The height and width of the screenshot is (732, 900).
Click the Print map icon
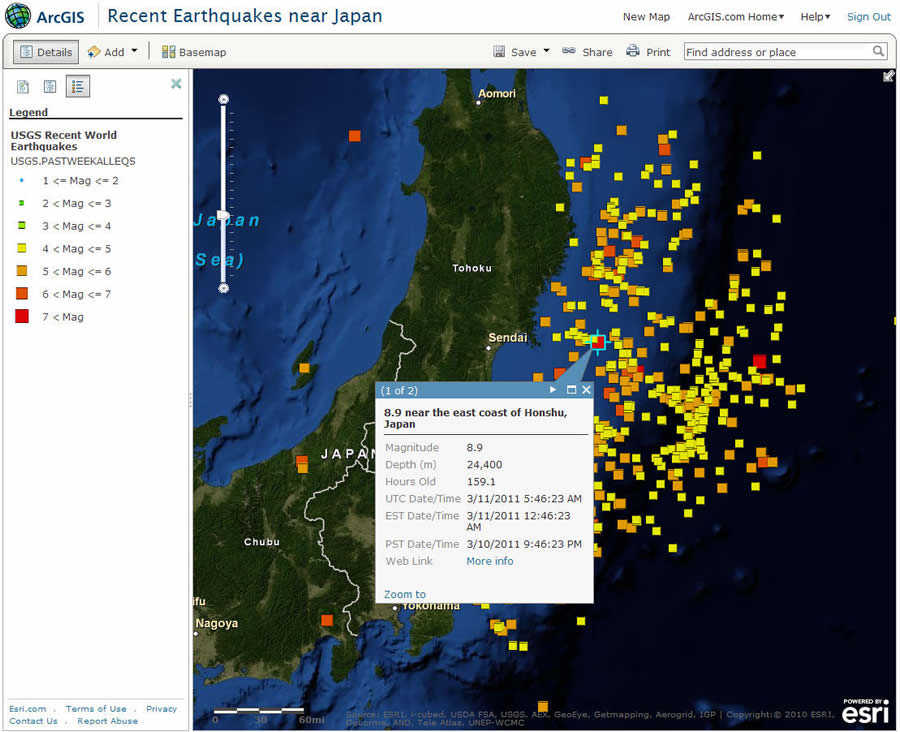pyautogui.click(x=648, y=51)
